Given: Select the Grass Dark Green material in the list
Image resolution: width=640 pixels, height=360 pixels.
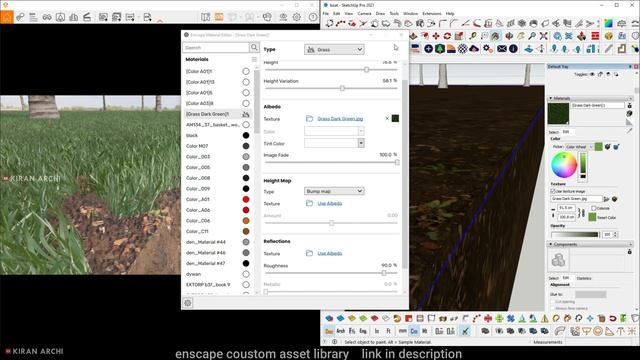Looking at the screenshot, I should pos(218,114).
